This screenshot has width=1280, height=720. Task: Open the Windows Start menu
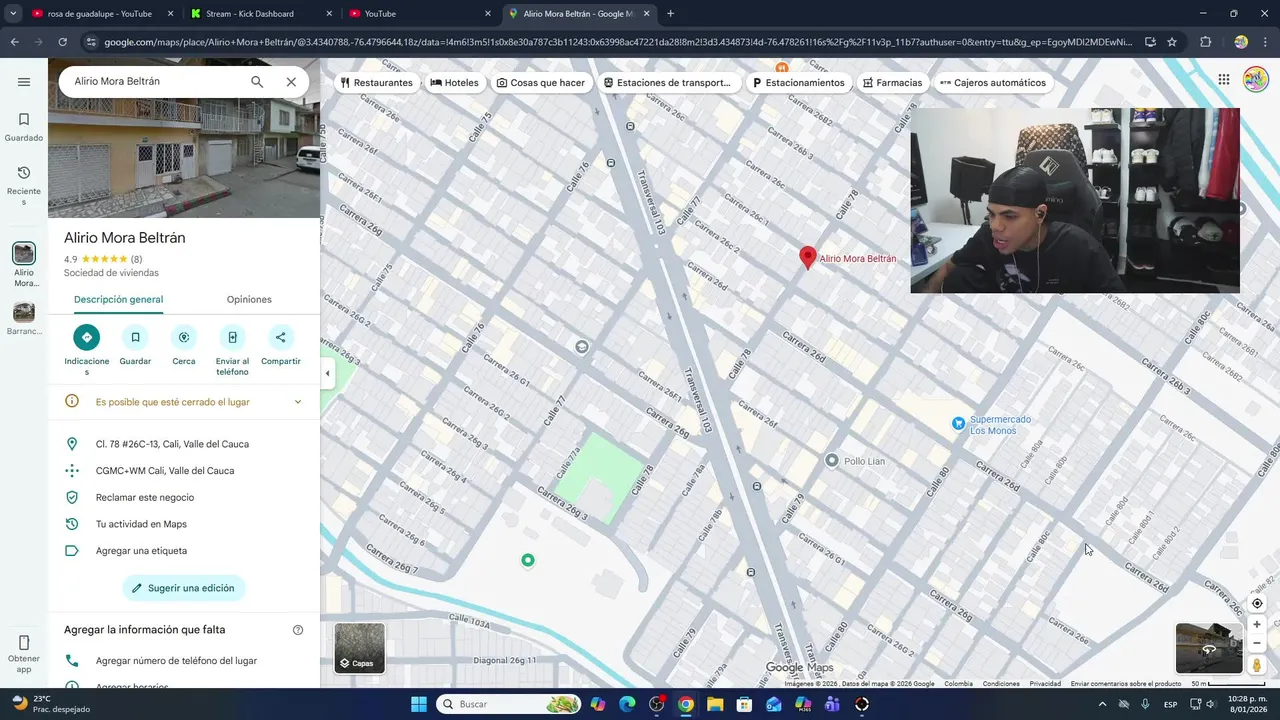tap(419, 704)
